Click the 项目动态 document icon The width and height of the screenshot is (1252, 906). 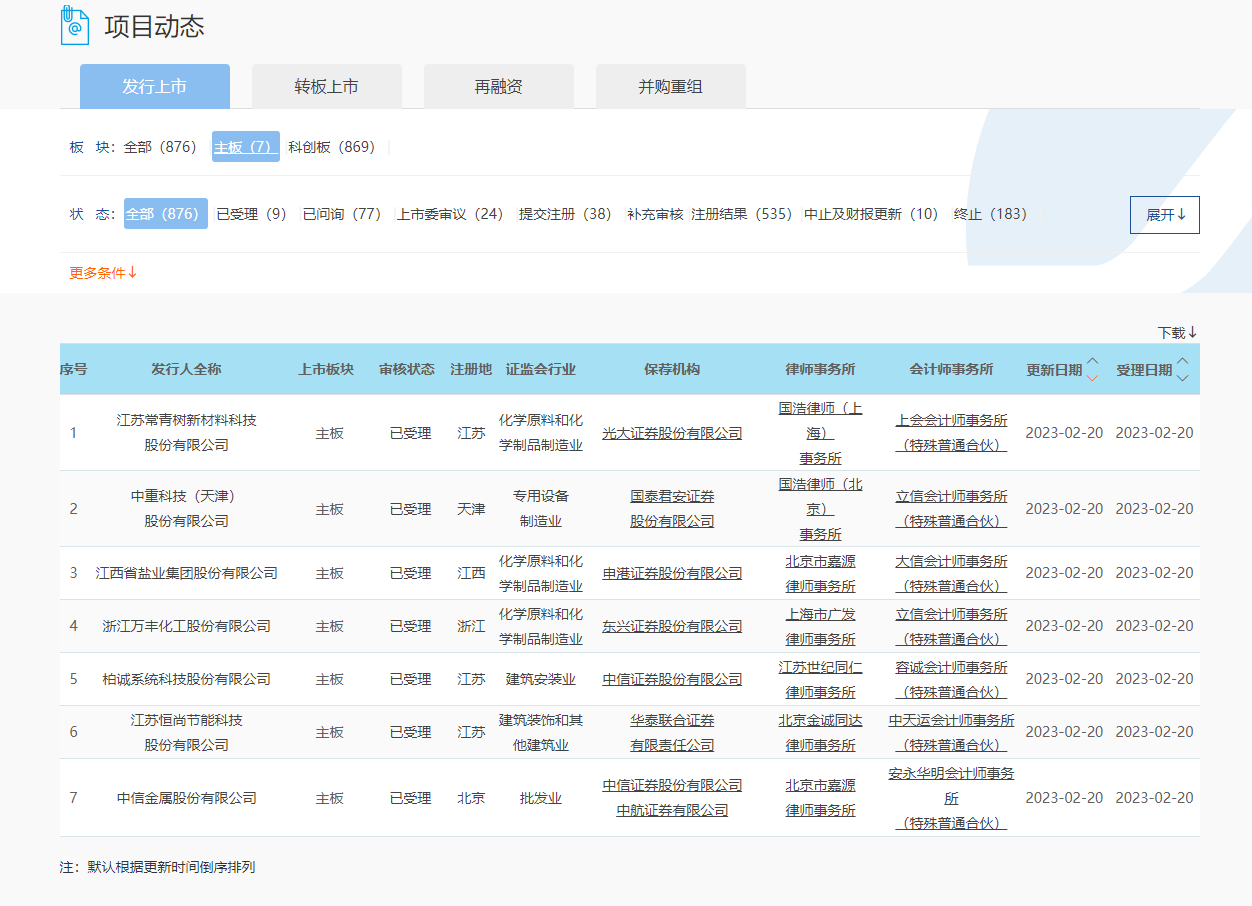[x=75, y=25]
